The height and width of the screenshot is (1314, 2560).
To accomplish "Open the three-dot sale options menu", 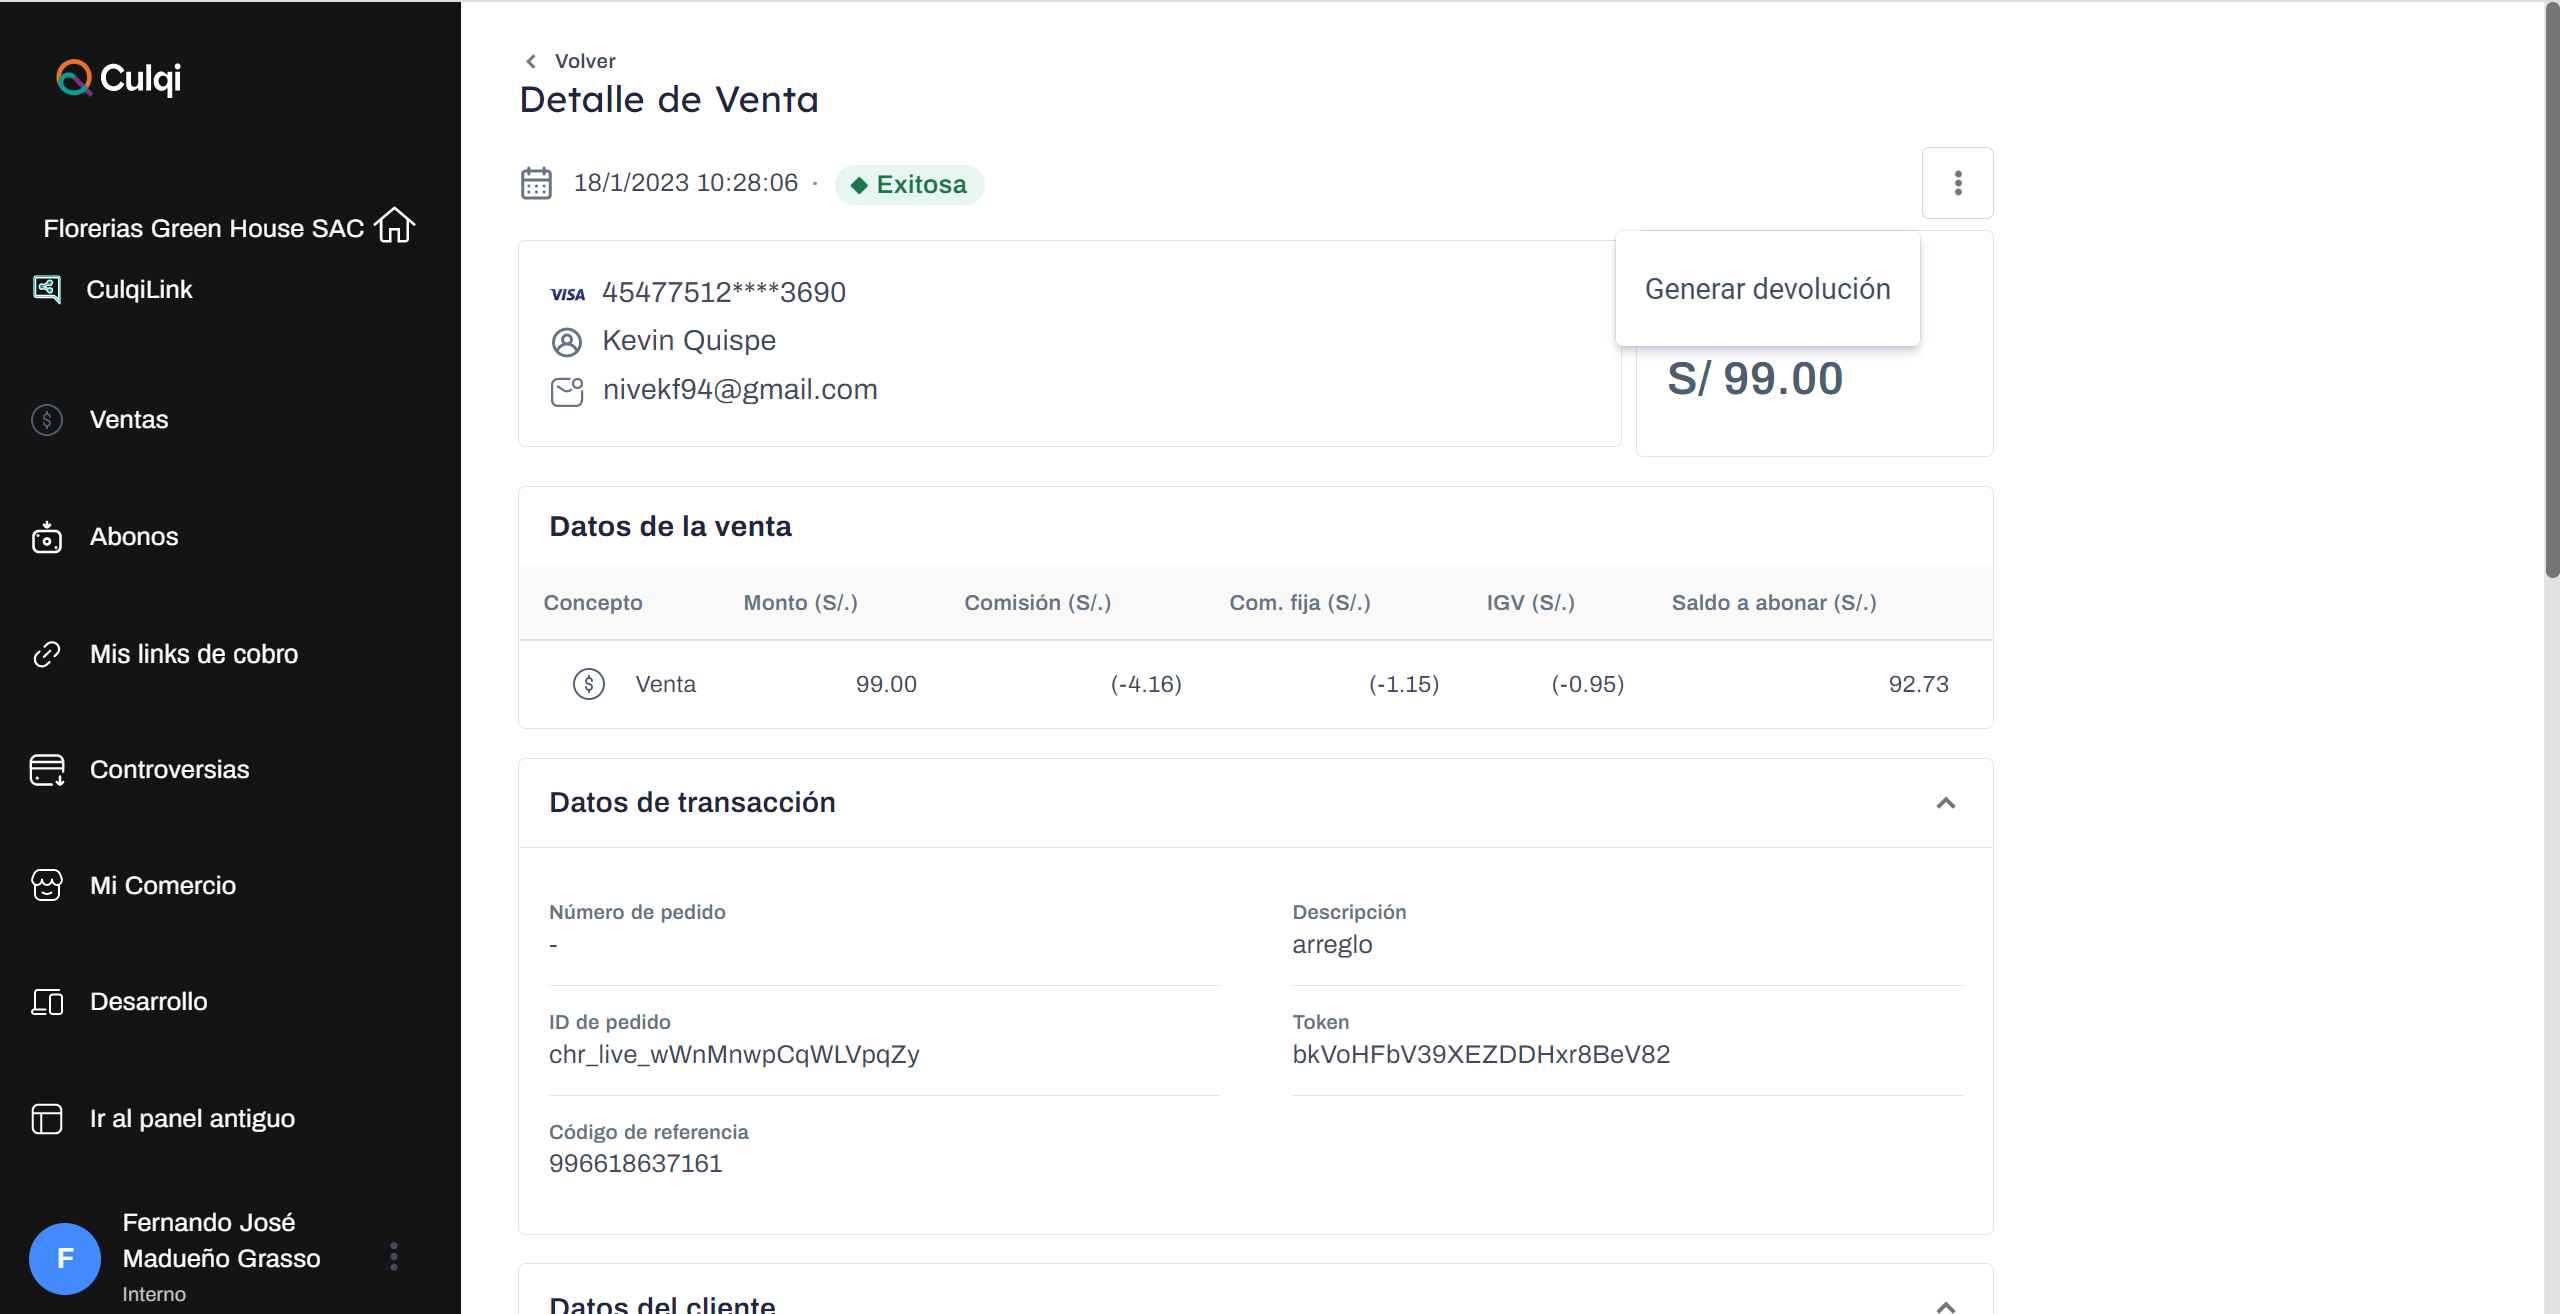I will 1957,183.
